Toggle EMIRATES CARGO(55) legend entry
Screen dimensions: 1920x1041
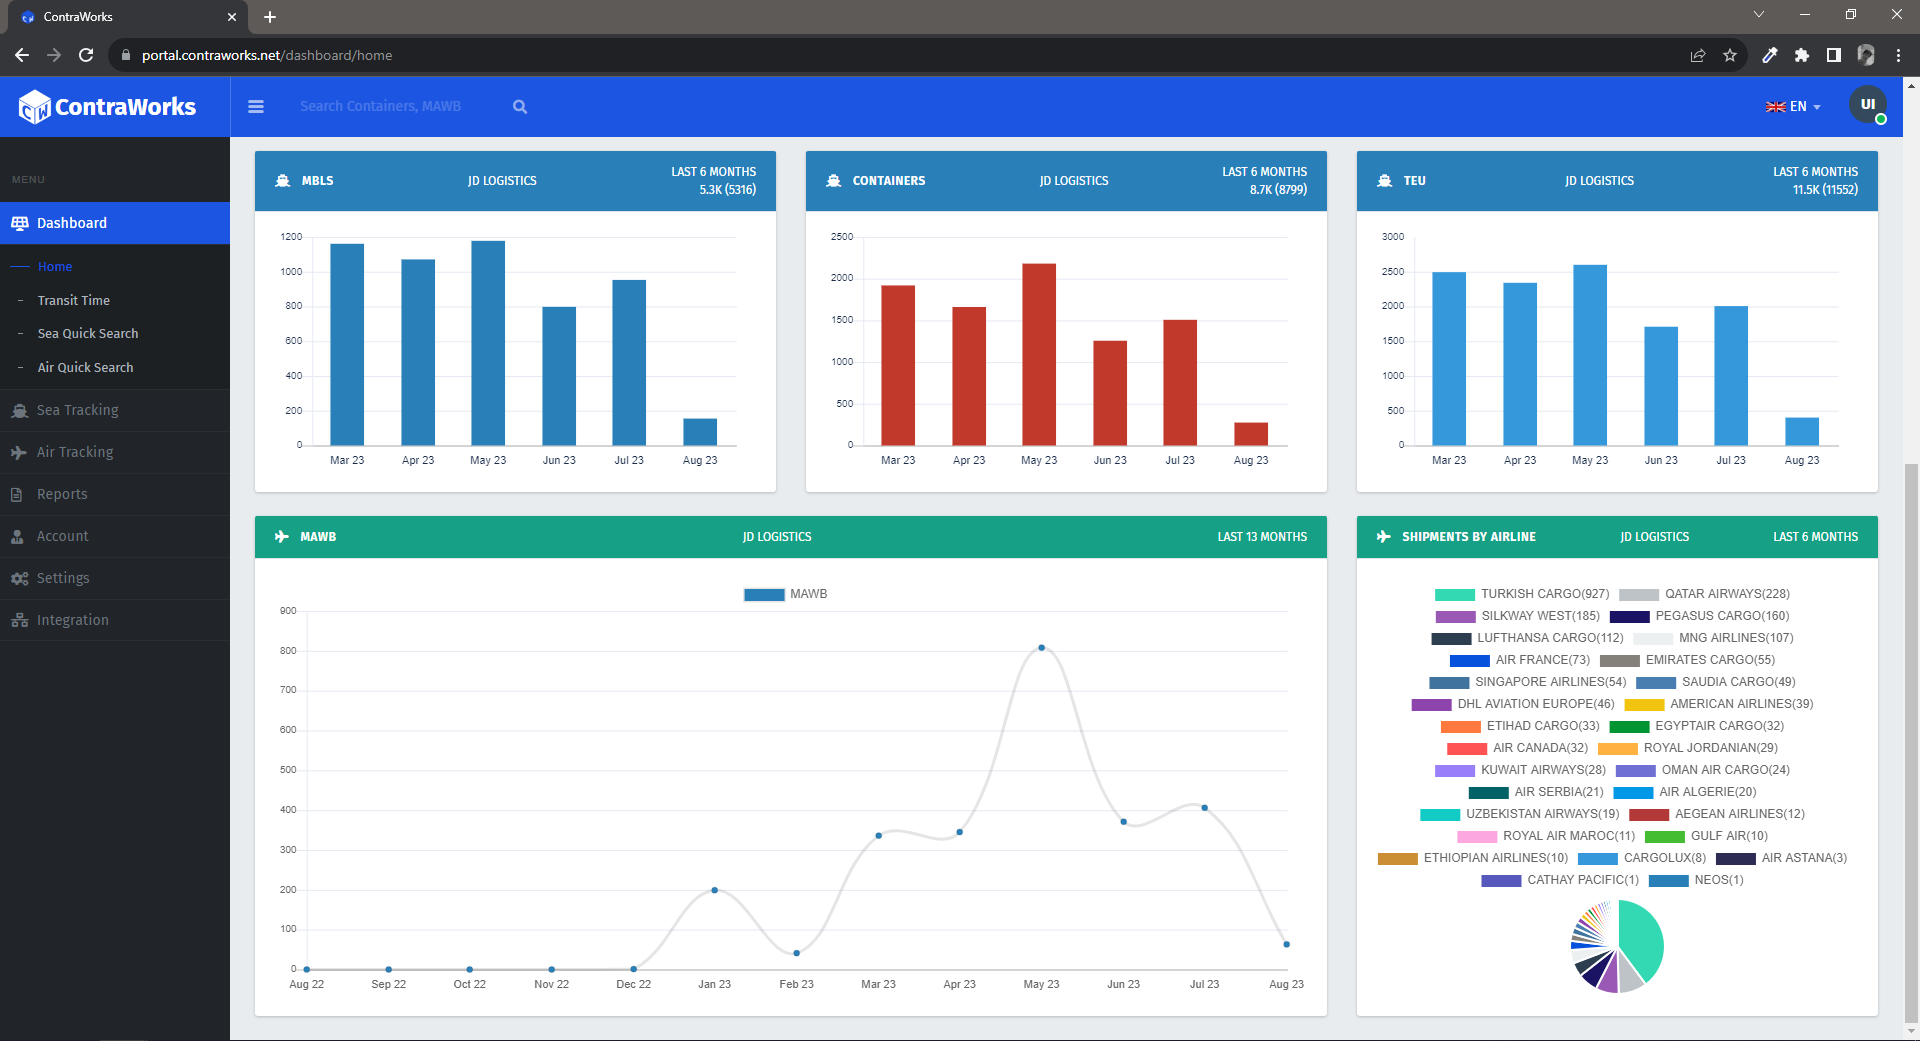1688,660
